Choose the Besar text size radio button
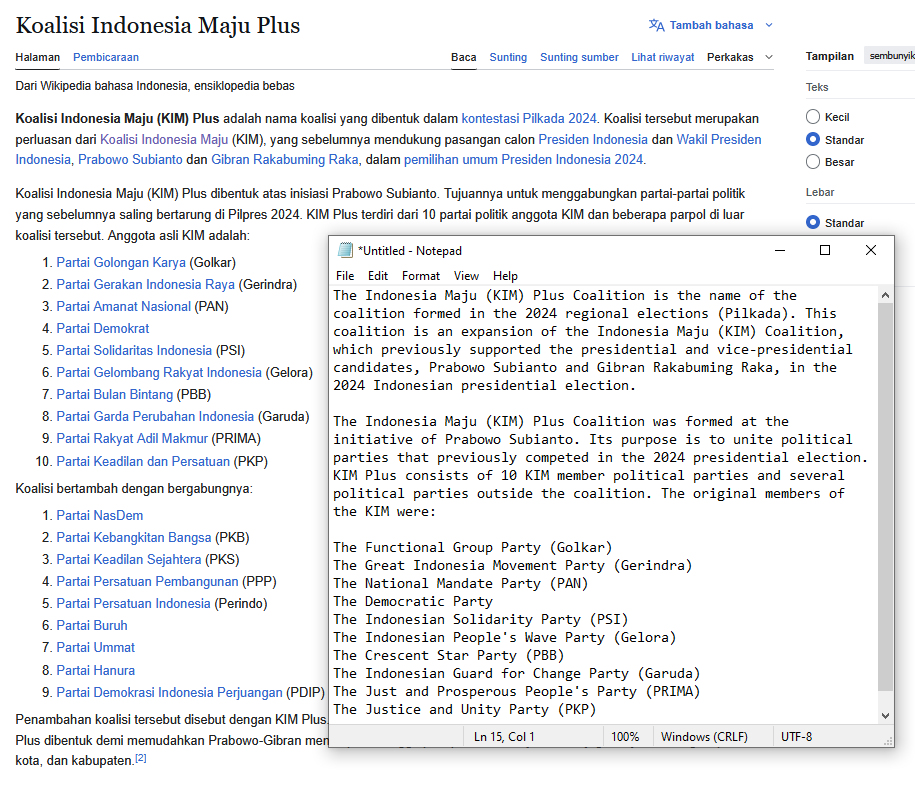Image resolution: width=915 pixels, height=785 pixels. click(x=813, y=161)
